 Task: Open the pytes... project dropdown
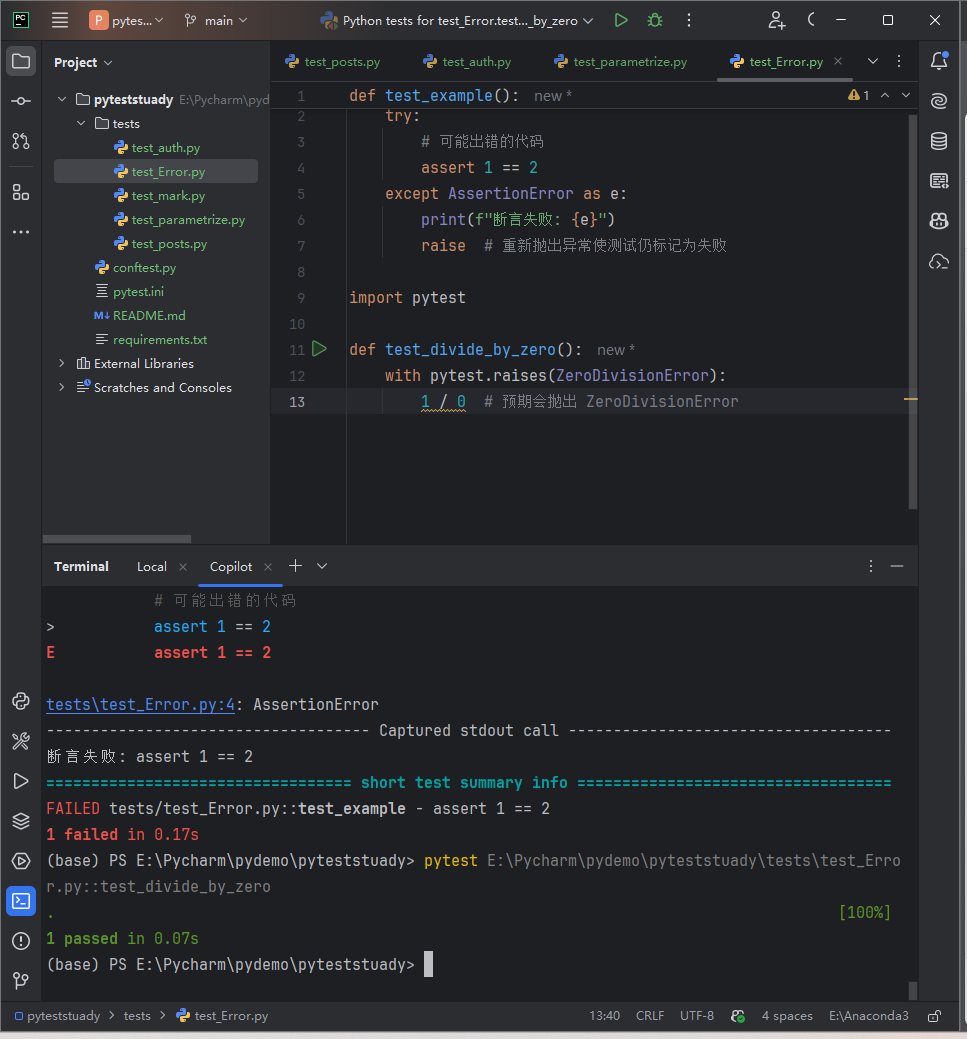point(126,21)
